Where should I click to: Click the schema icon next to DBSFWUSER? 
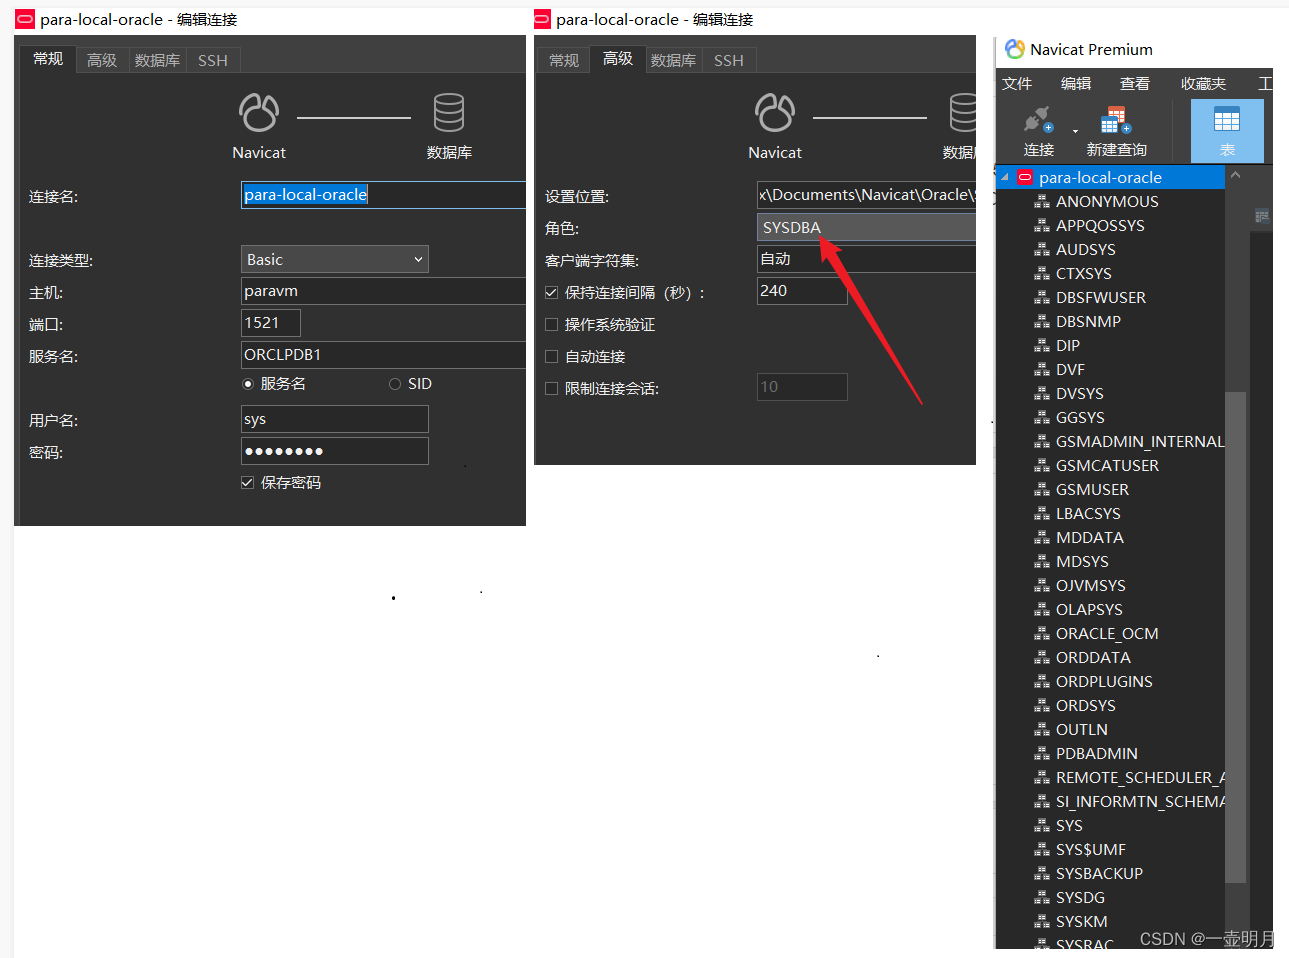tap(1042, 297)
